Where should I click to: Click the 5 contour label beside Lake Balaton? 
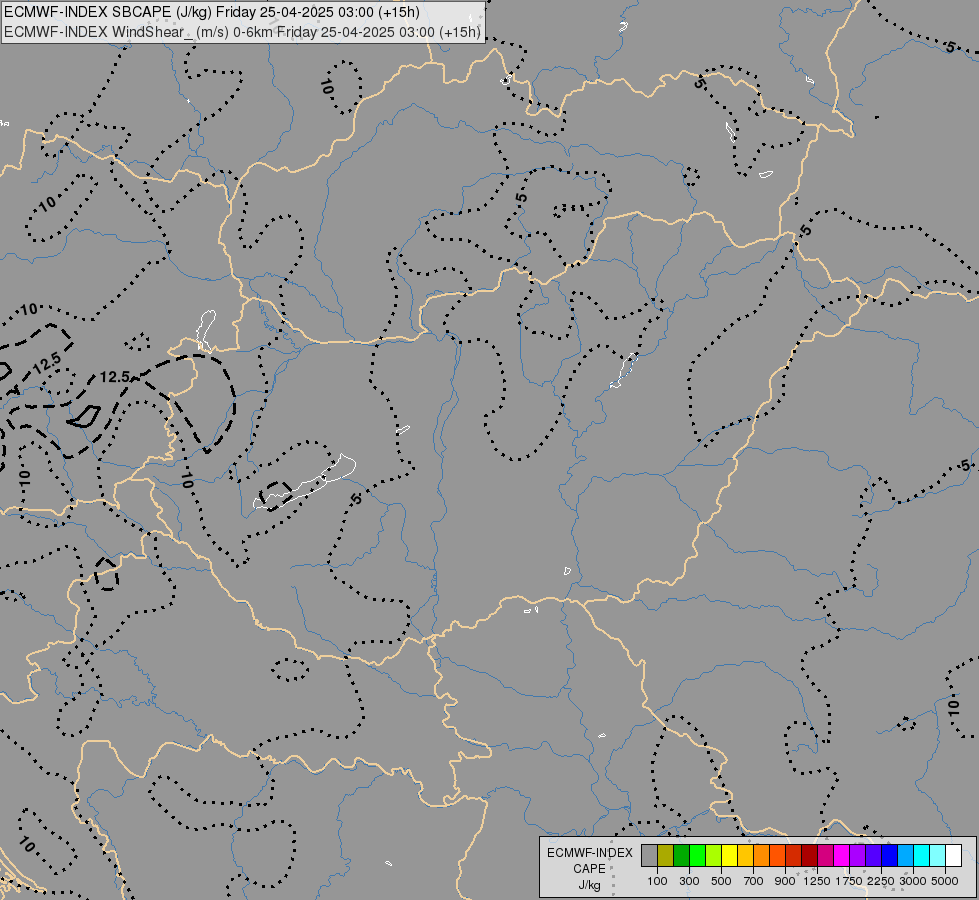coord(356,499)
